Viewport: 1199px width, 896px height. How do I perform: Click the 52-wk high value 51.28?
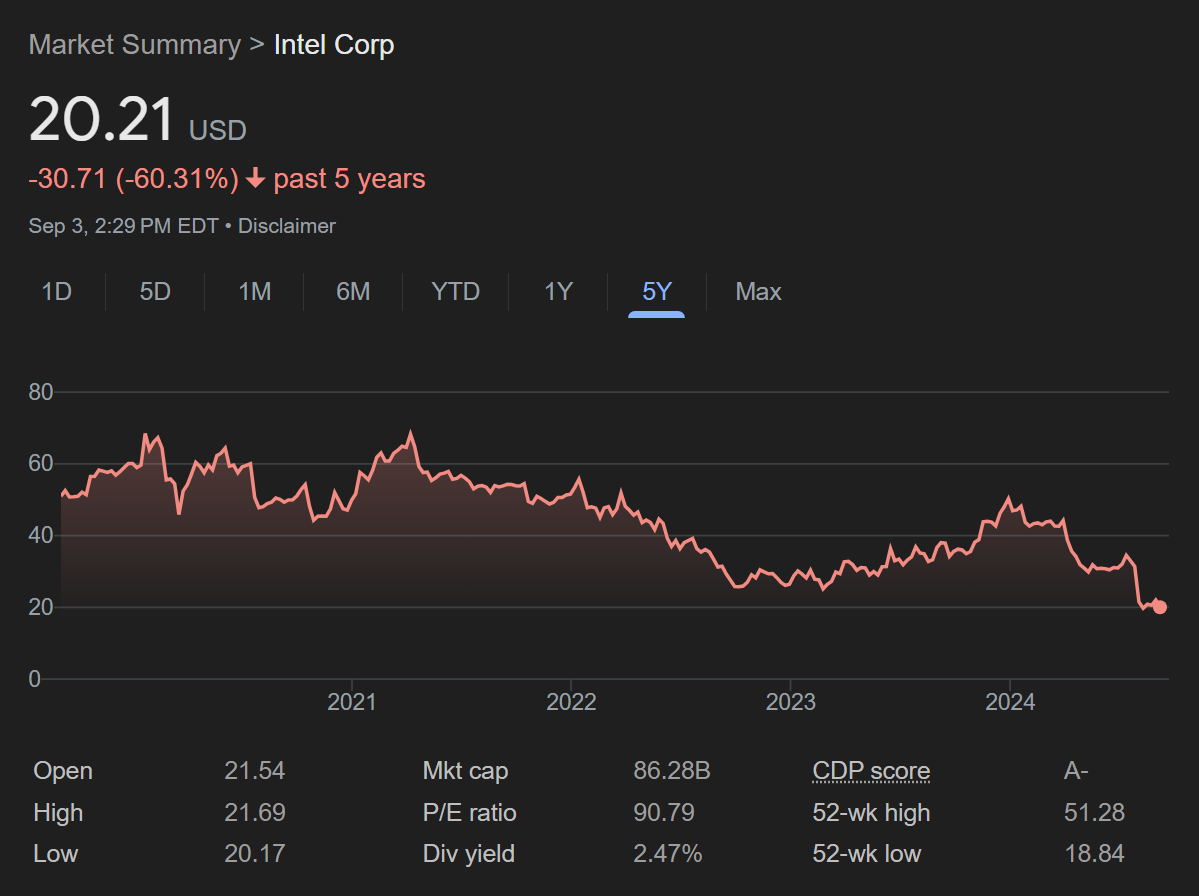click(1094, 812)
